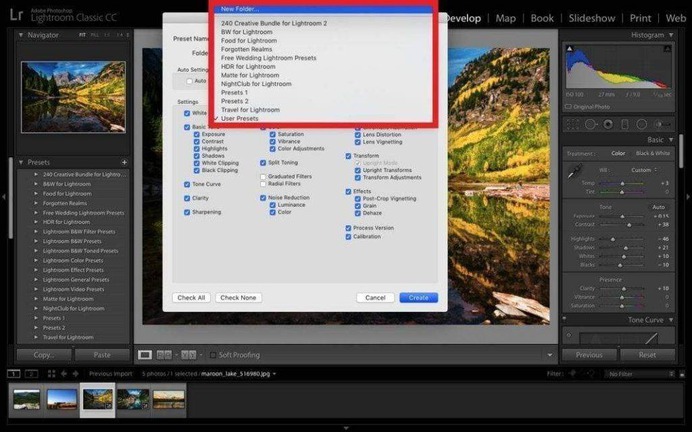Collapse the Histogram panel
Image resolution: width=692 pixels, height=432 pixels.
pos(671,35)
